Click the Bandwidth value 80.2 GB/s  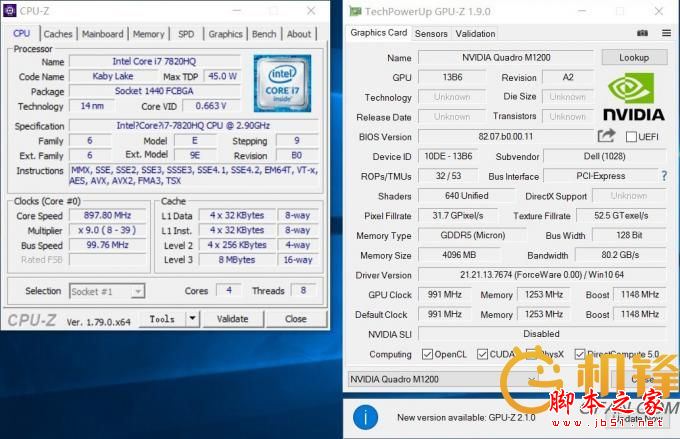[x=621, y=255]
